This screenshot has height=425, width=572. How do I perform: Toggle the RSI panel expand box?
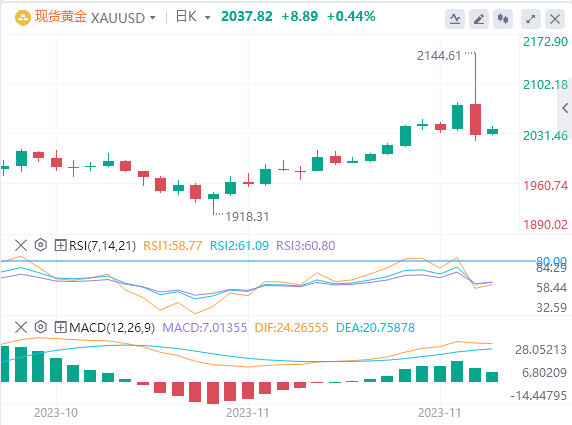tap(60, 245)
